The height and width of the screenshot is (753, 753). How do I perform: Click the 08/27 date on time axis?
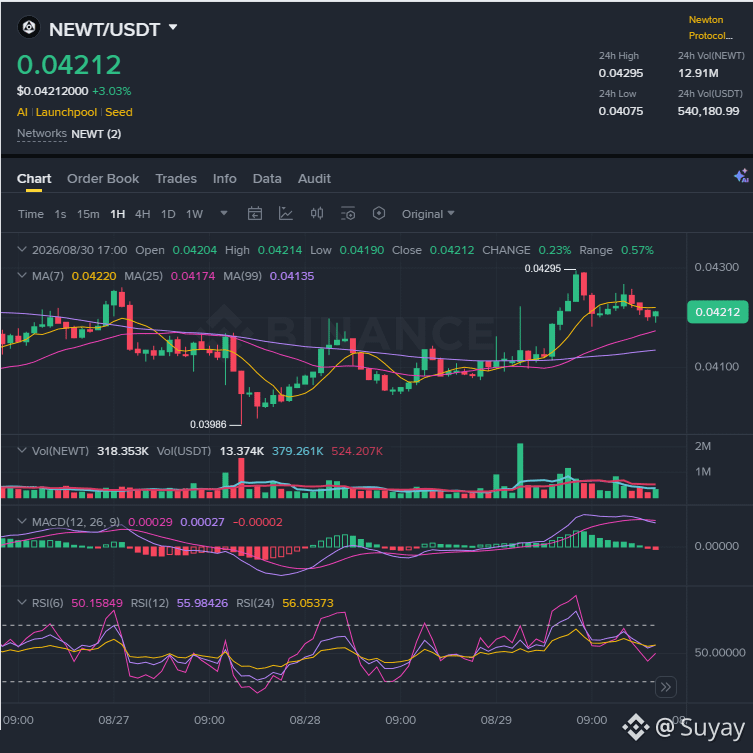(113, 720)
